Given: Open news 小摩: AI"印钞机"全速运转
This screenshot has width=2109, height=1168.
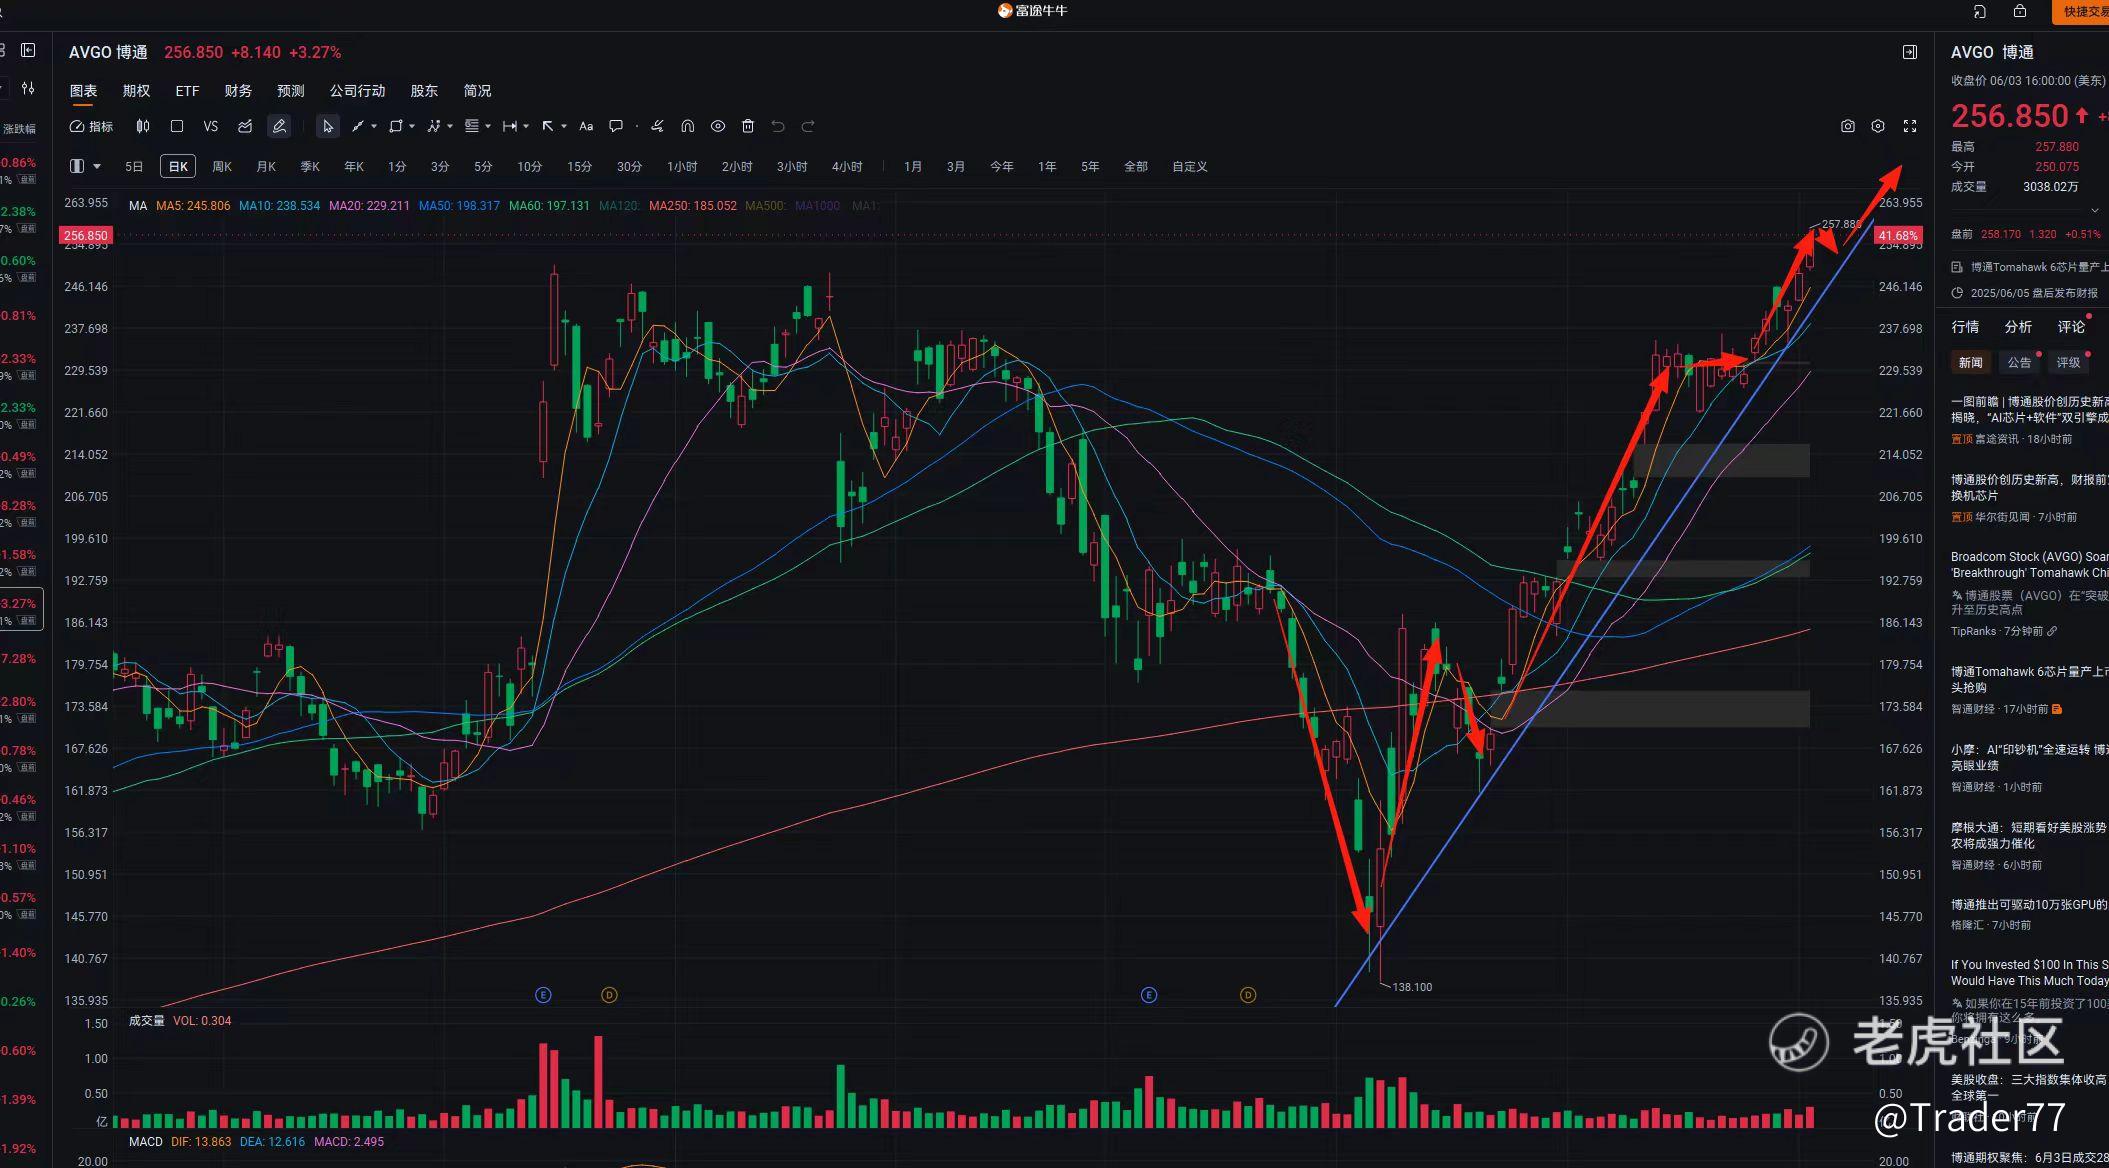Looking at the screenshot, I should (2029, 757).
